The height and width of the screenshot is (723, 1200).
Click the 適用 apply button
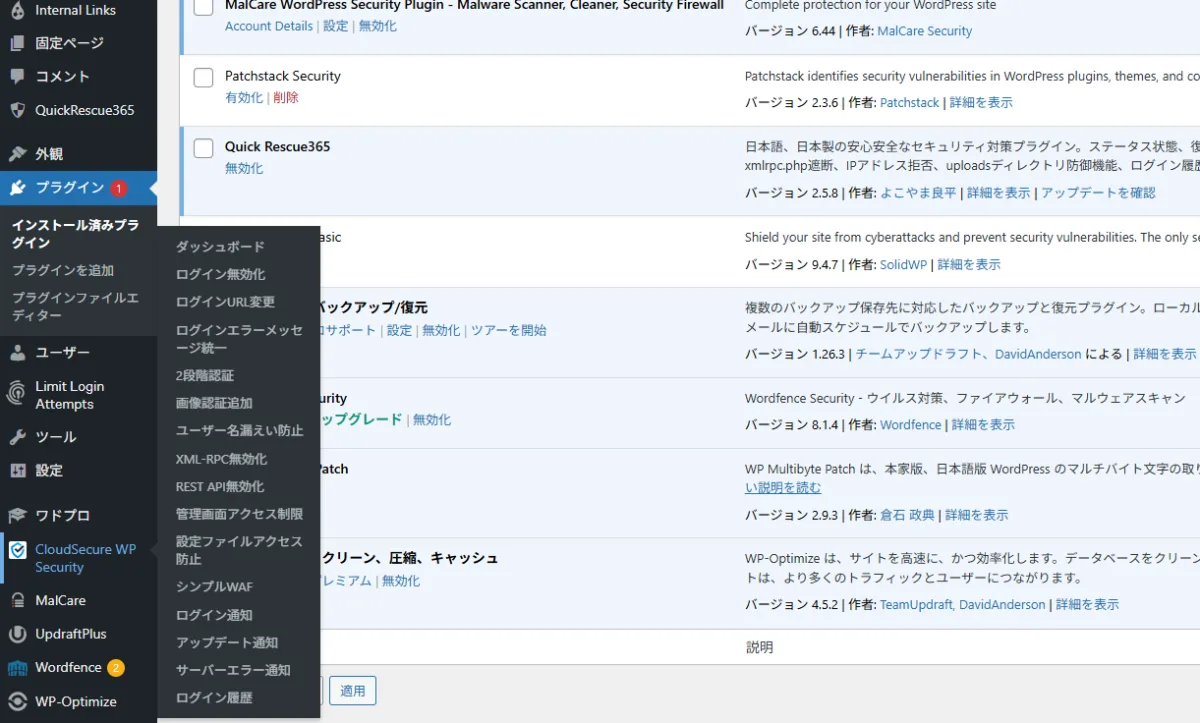(352, 691)
